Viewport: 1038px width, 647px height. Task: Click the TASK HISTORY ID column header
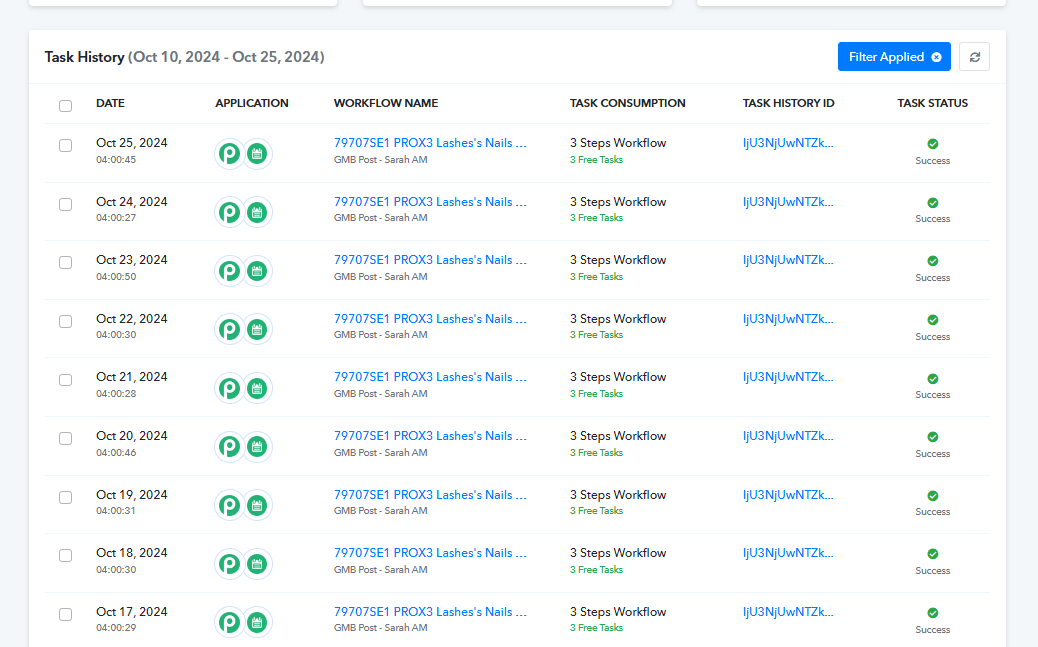click(788, 103)
